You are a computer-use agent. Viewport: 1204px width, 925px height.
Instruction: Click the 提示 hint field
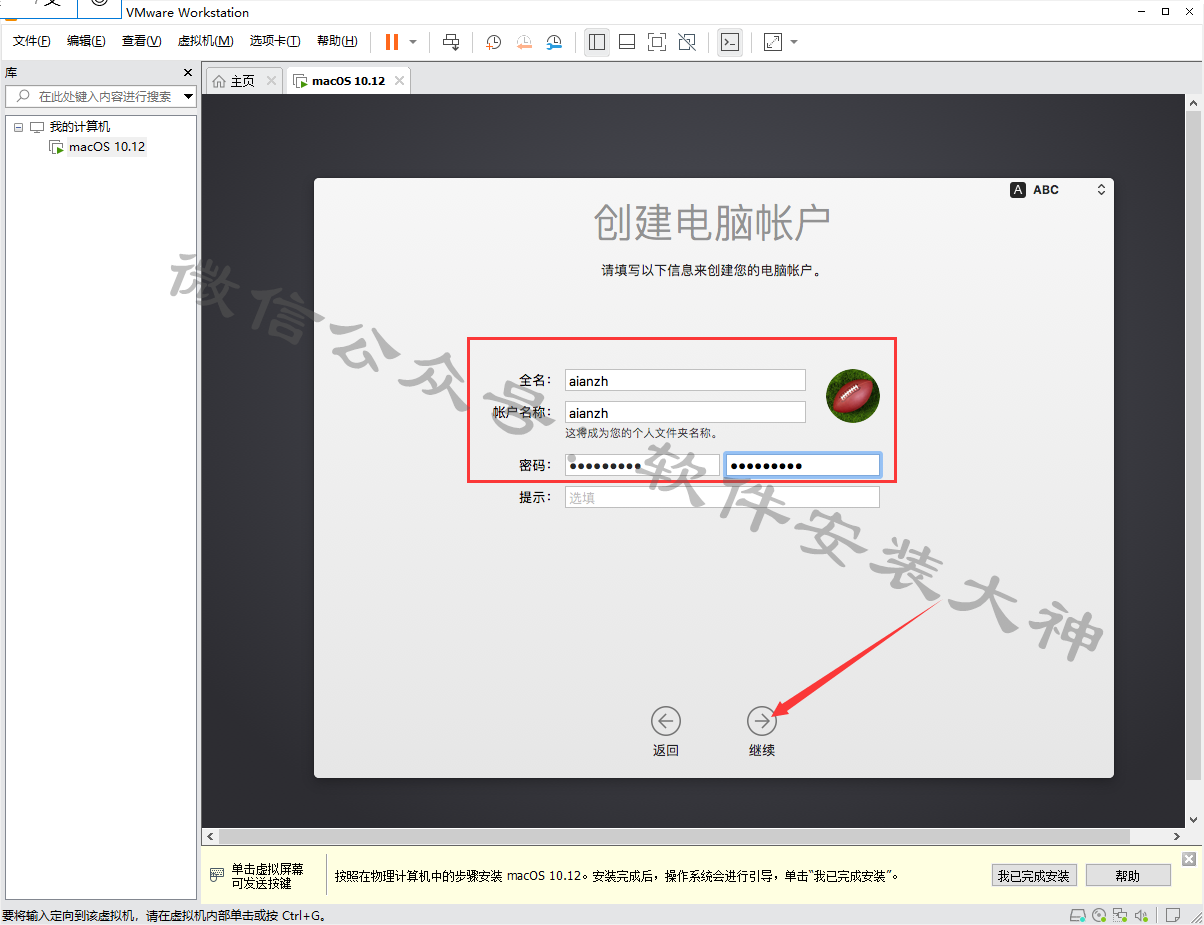(x=722, y=497)
